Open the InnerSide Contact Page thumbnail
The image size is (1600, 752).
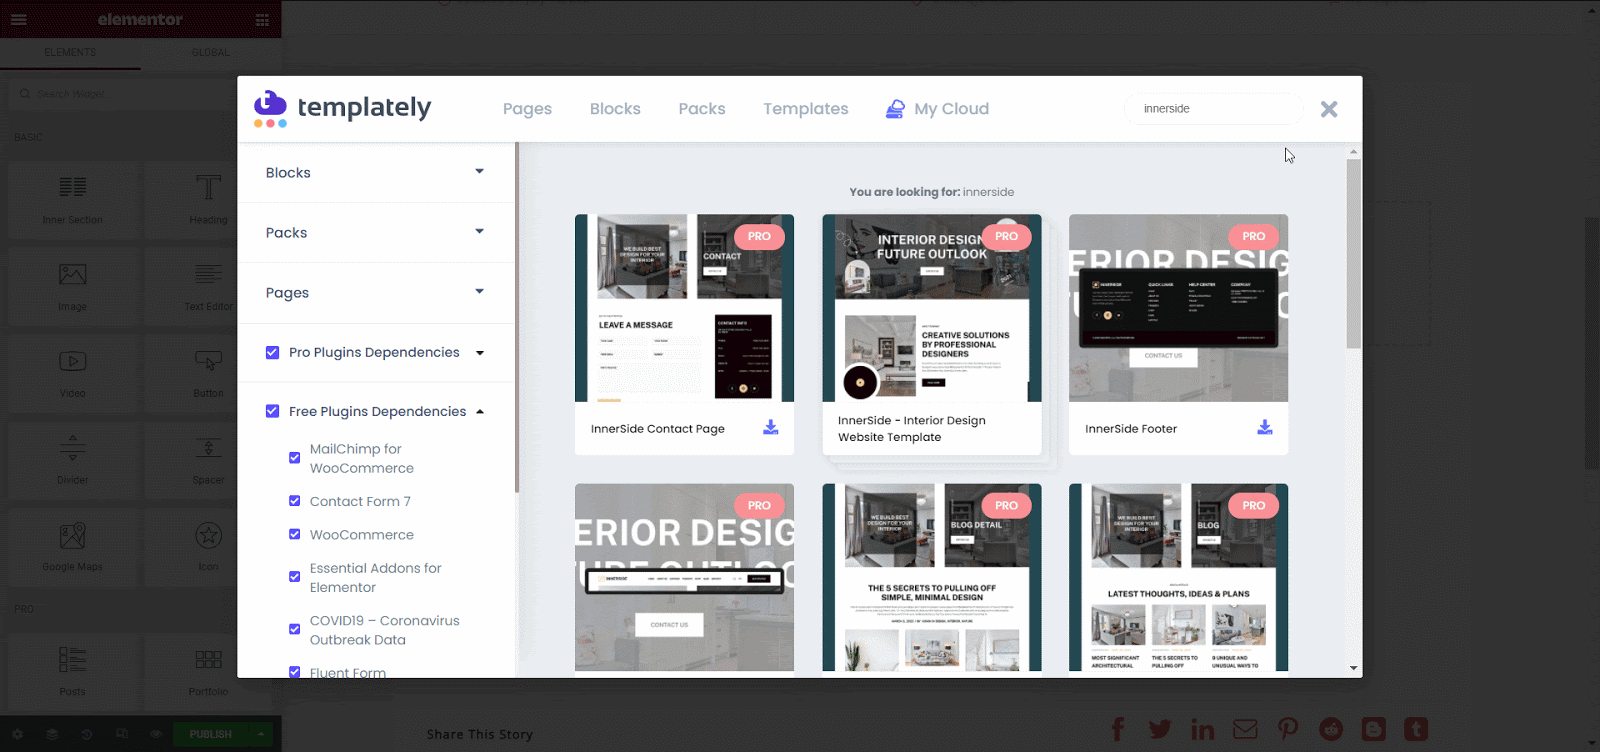(x=684, y=308)
